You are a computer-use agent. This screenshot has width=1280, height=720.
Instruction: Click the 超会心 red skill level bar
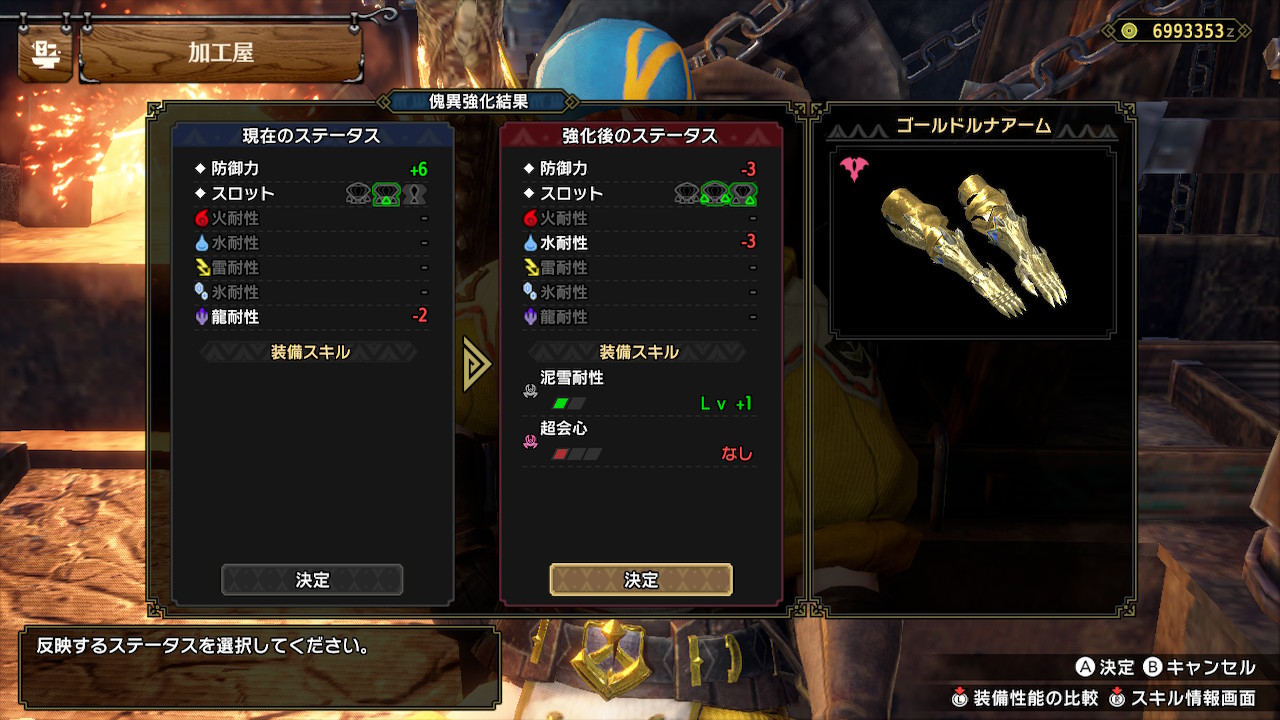tap(577, 454)
